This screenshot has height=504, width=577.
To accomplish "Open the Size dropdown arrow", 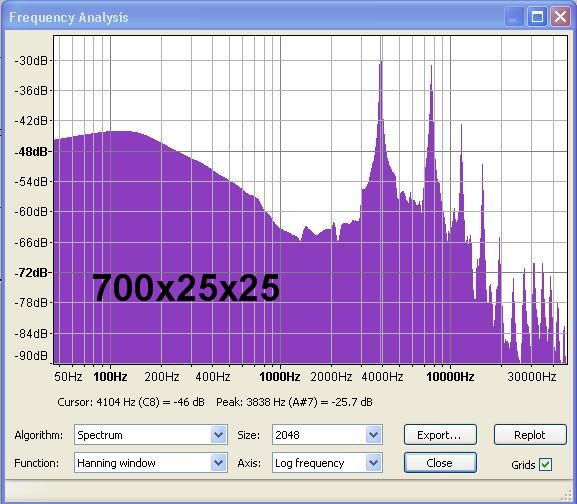I will [374, 435].
